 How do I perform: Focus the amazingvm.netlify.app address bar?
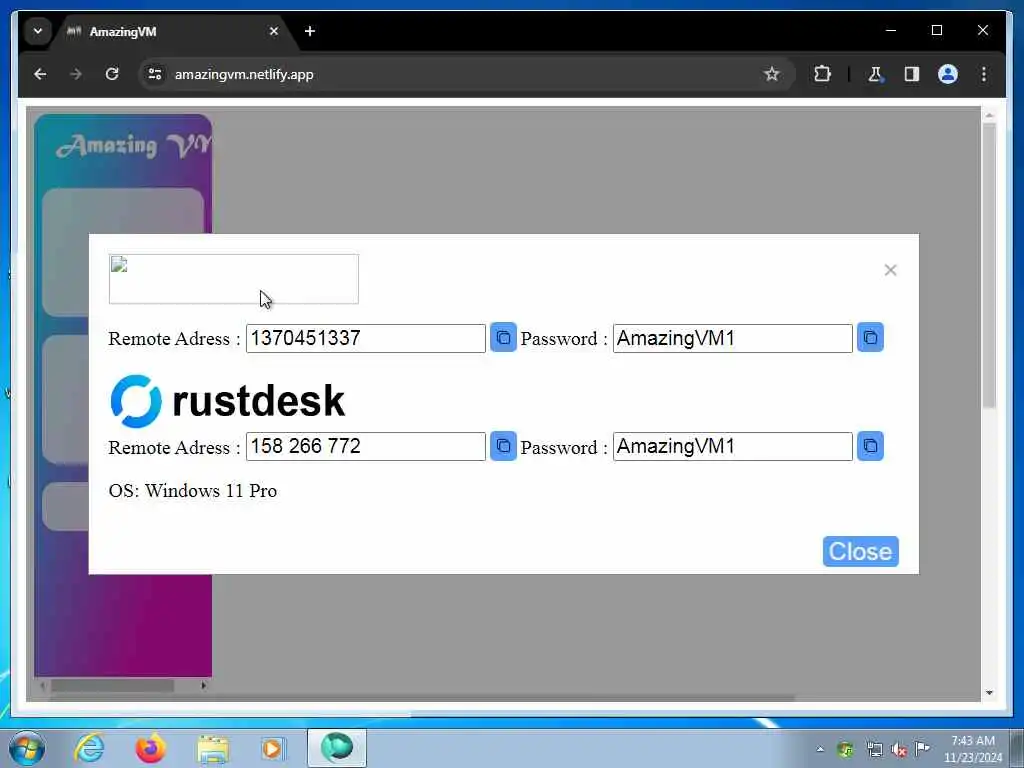coord(457,74)
